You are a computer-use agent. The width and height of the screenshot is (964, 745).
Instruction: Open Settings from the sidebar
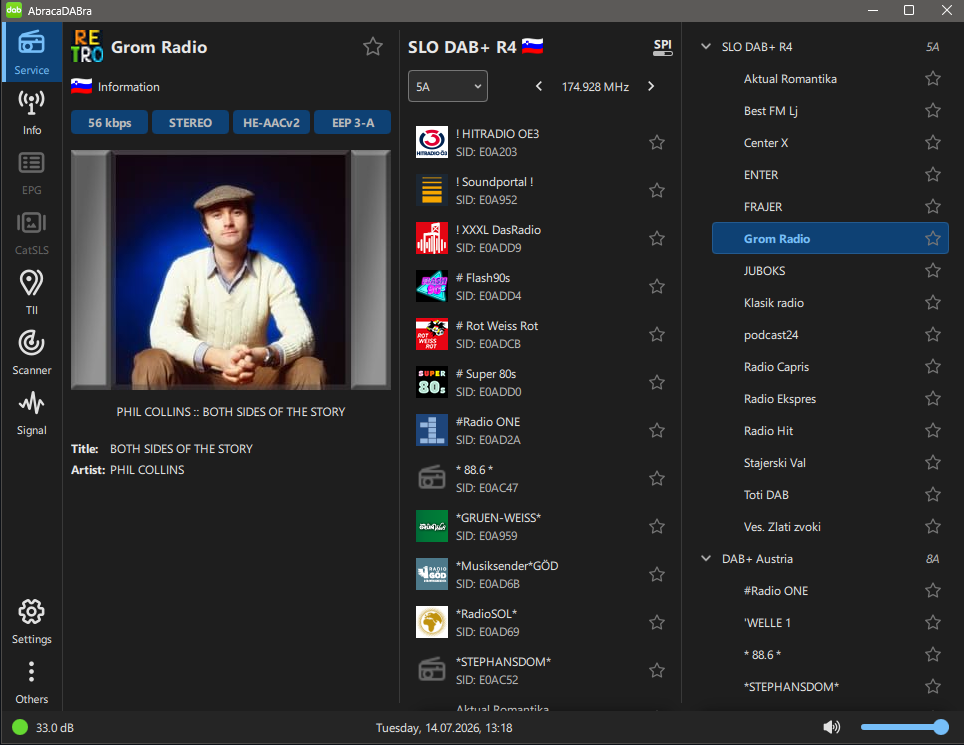(31, 621)
